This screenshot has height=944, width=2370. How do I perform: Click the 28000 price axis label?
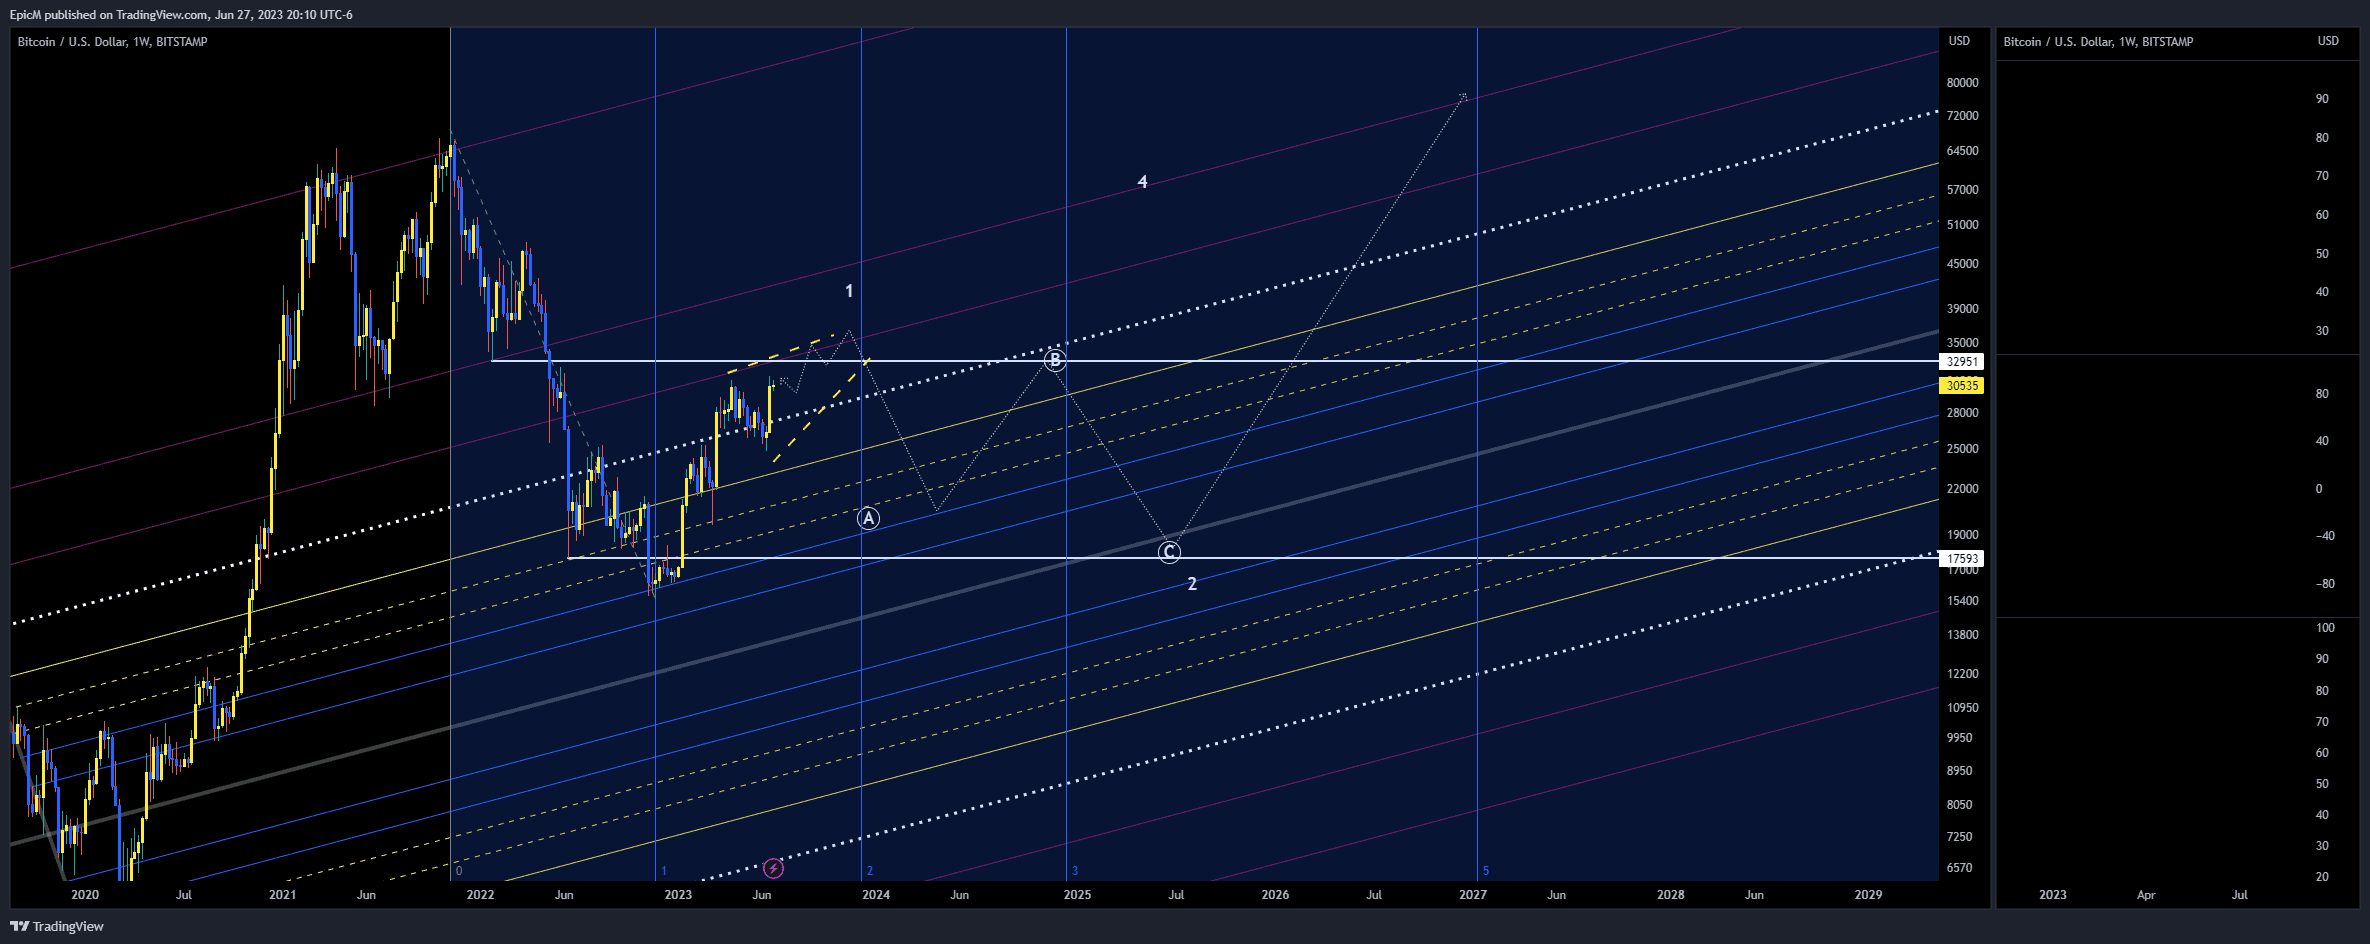(x=1962, y=413)
